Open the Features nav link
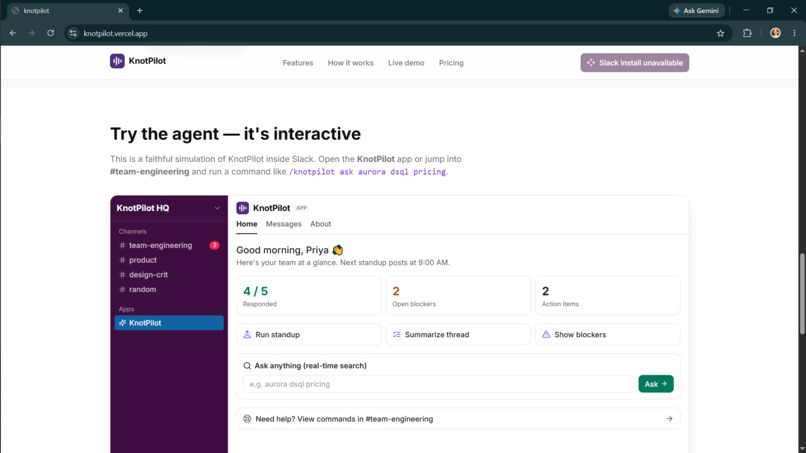The height and width of the screenshot is (453, 806). (298, 63)
